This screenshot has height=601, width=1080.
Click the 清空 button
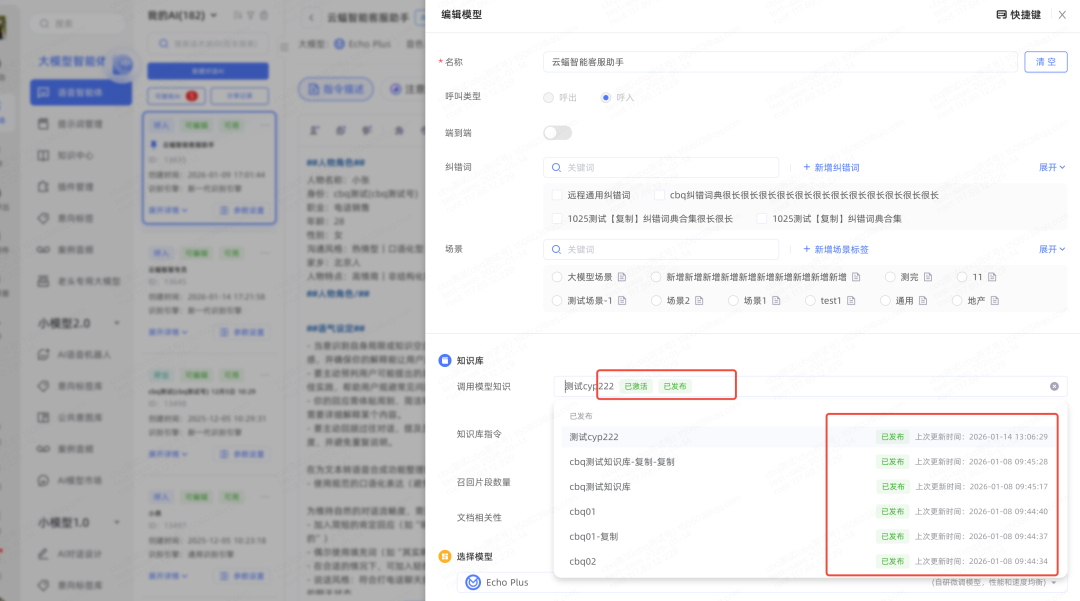1046,62
